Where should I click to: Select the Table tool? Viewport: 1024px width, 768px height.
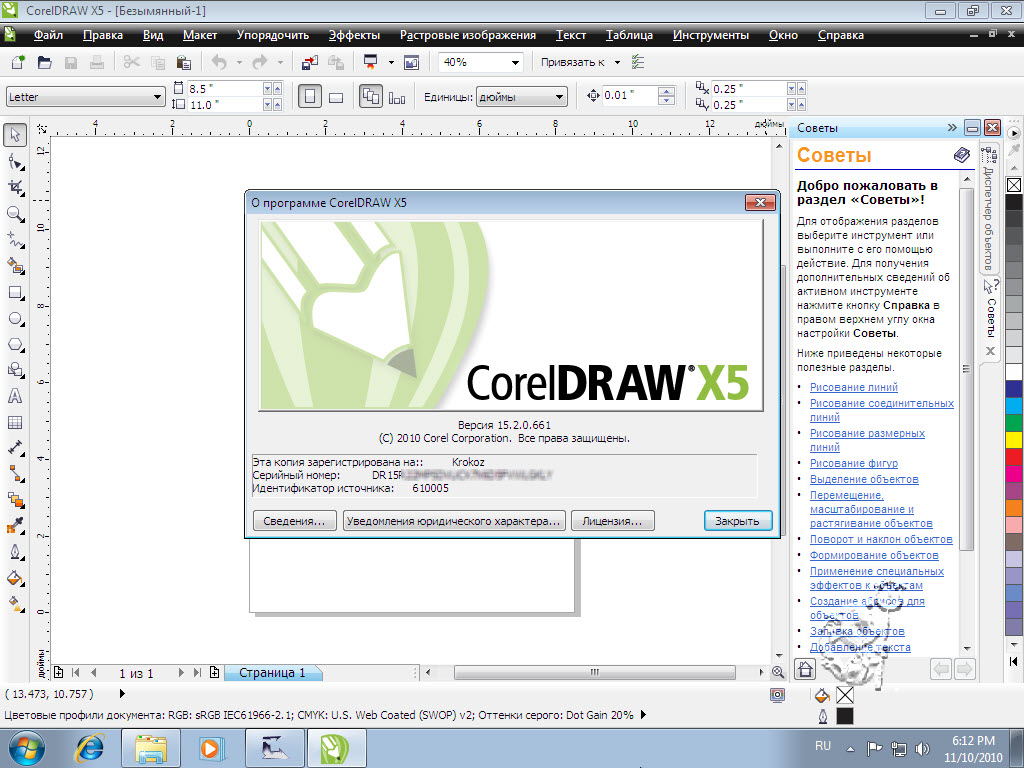(15, 423)
